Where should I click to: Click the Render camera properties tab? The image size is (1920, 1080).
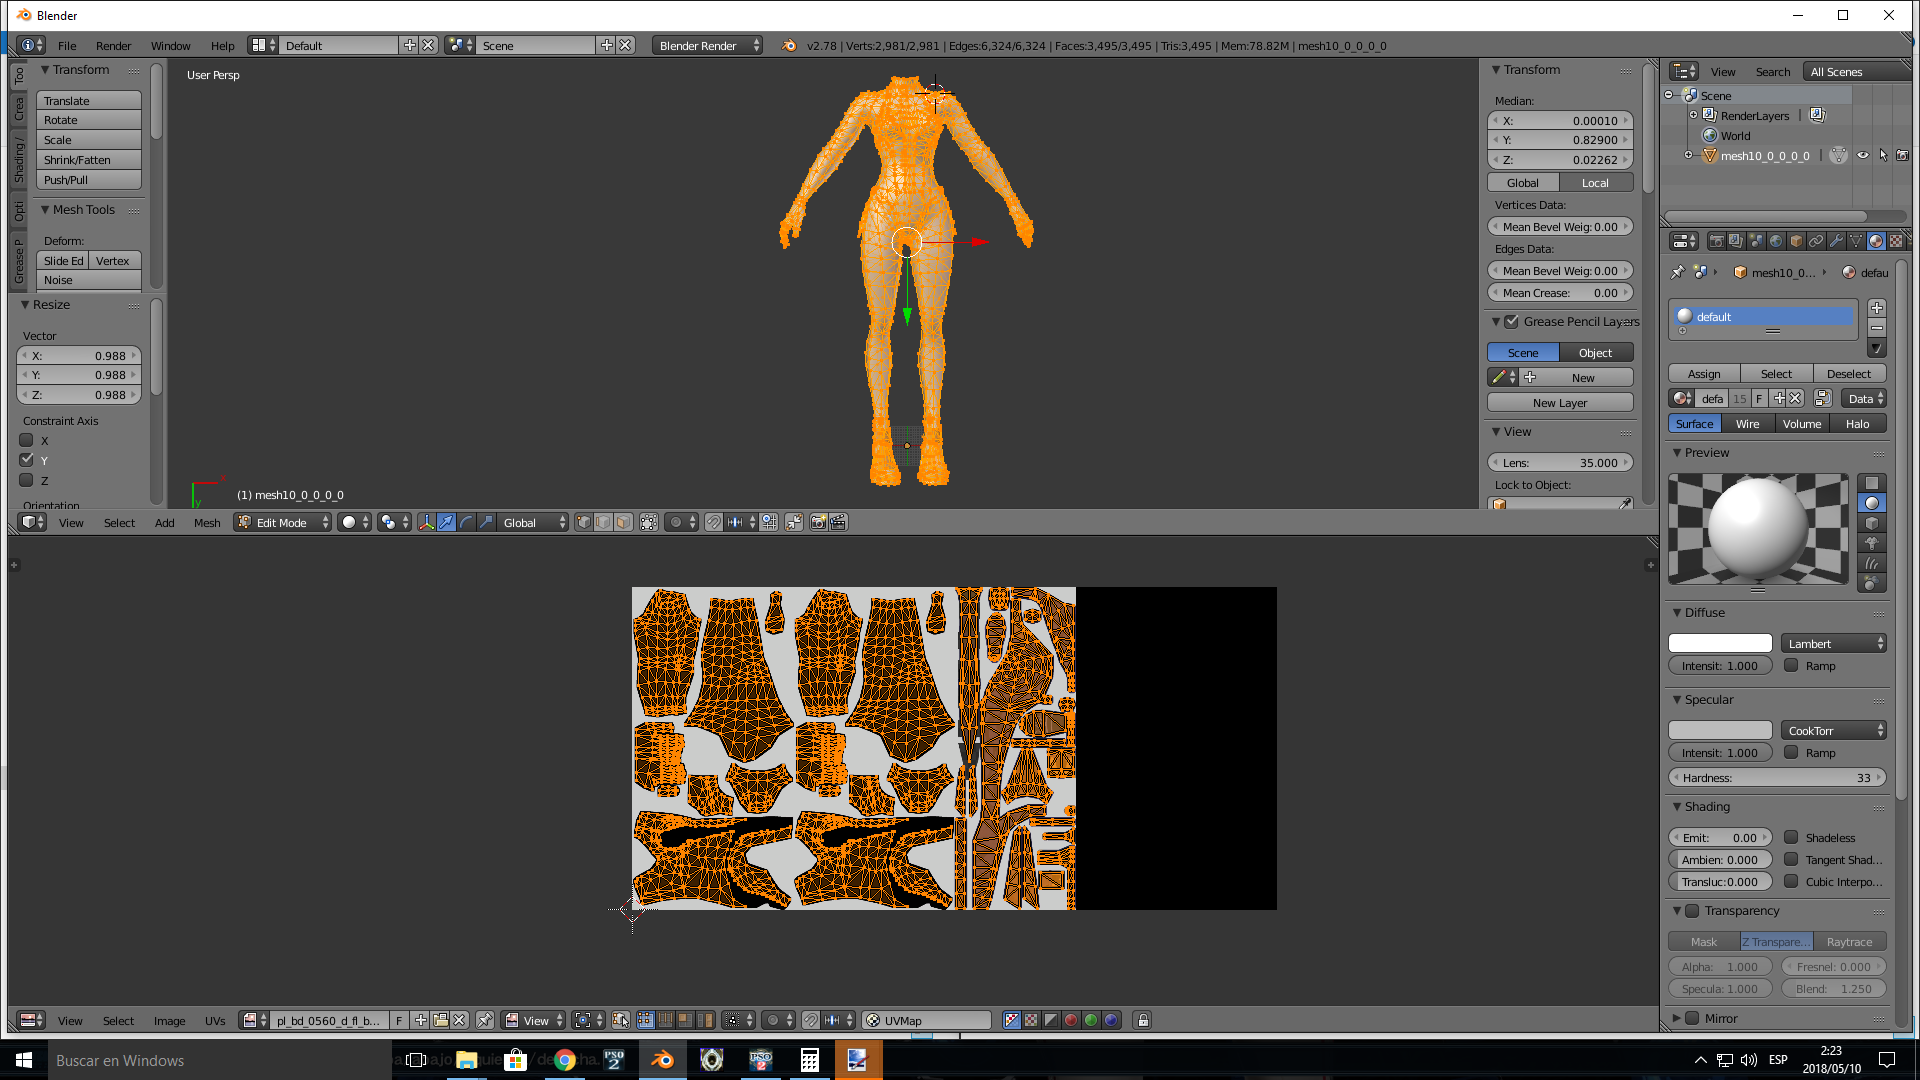(1716, 241)
